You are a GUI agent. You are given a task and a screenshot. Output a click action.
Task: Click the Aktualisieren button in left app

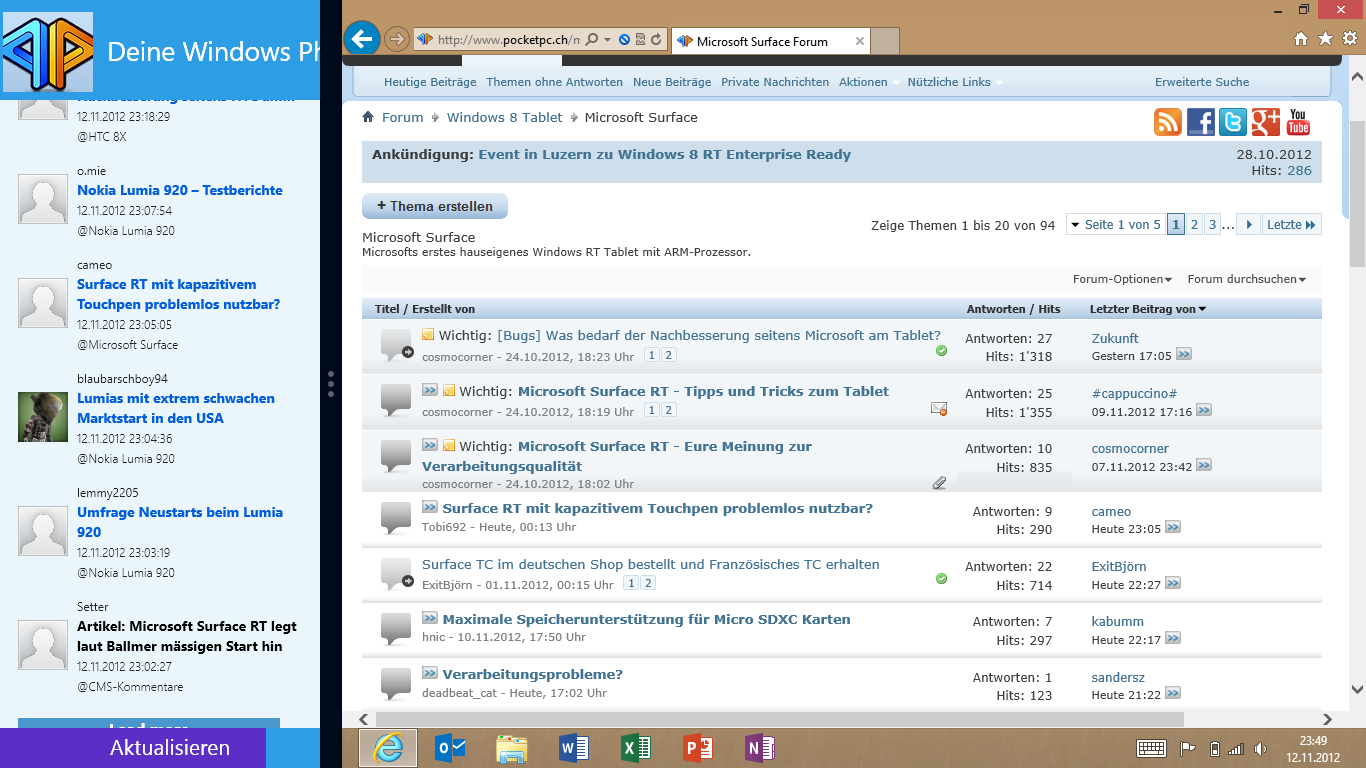click(133, 748)
